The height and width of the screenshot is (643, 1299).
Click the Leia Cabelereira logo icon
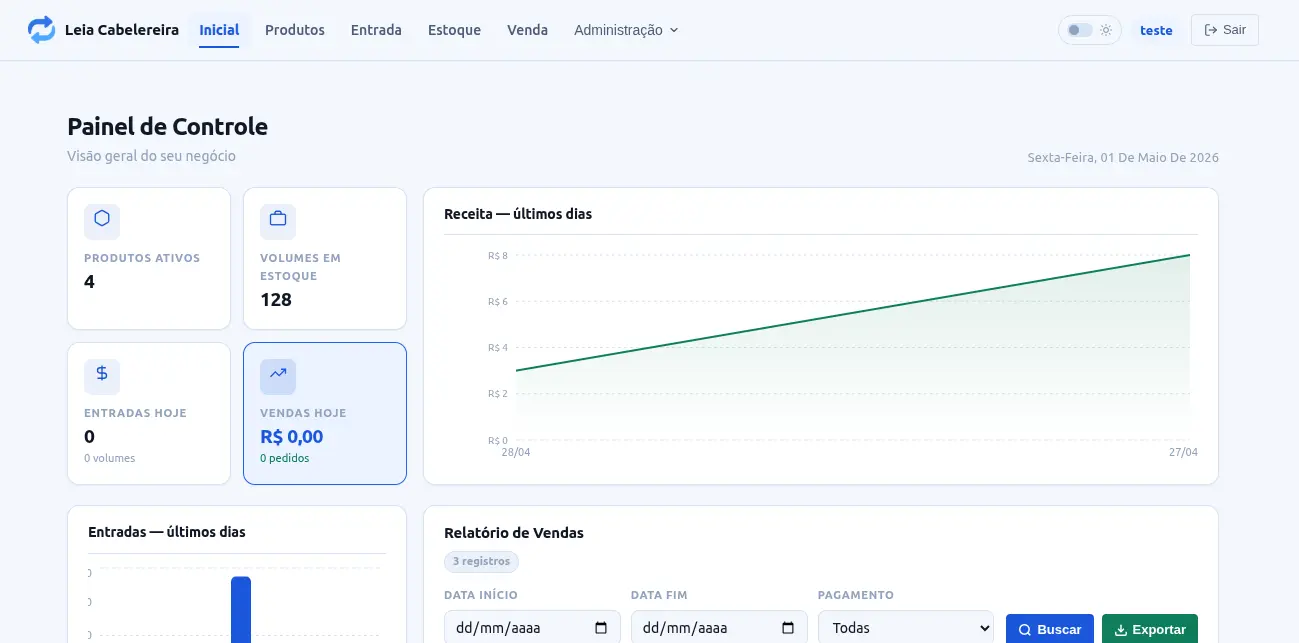(x=42, y=30)
